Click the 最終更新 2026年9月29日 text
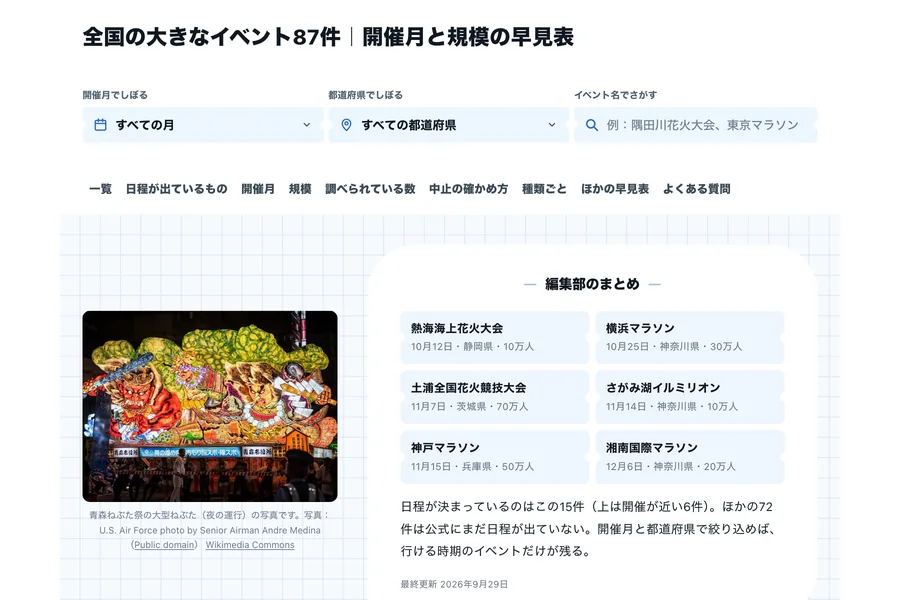Viewport: 900px width, 600px height. [x=454, y=584]
